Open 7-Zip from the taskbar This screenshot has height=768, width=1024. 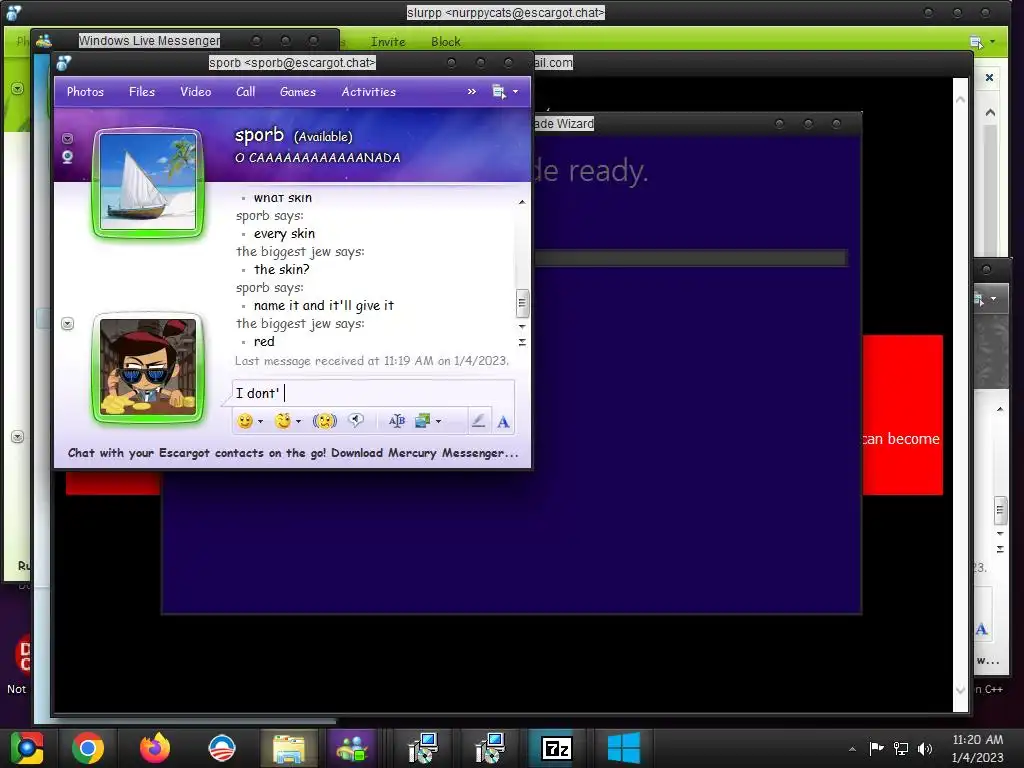[557, 748]
